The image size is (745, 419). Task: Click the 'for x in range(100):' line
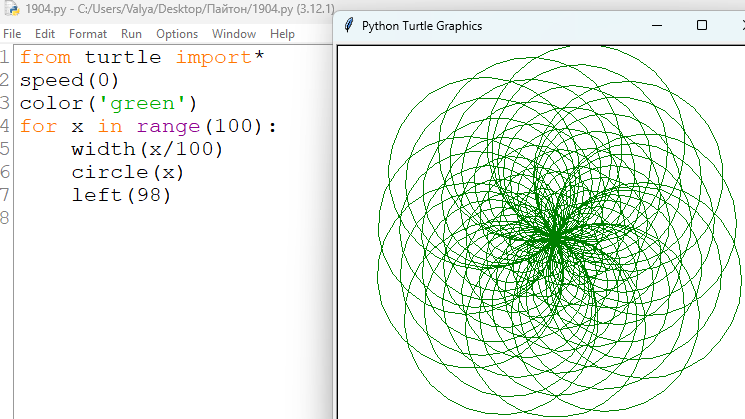point(148,126)
